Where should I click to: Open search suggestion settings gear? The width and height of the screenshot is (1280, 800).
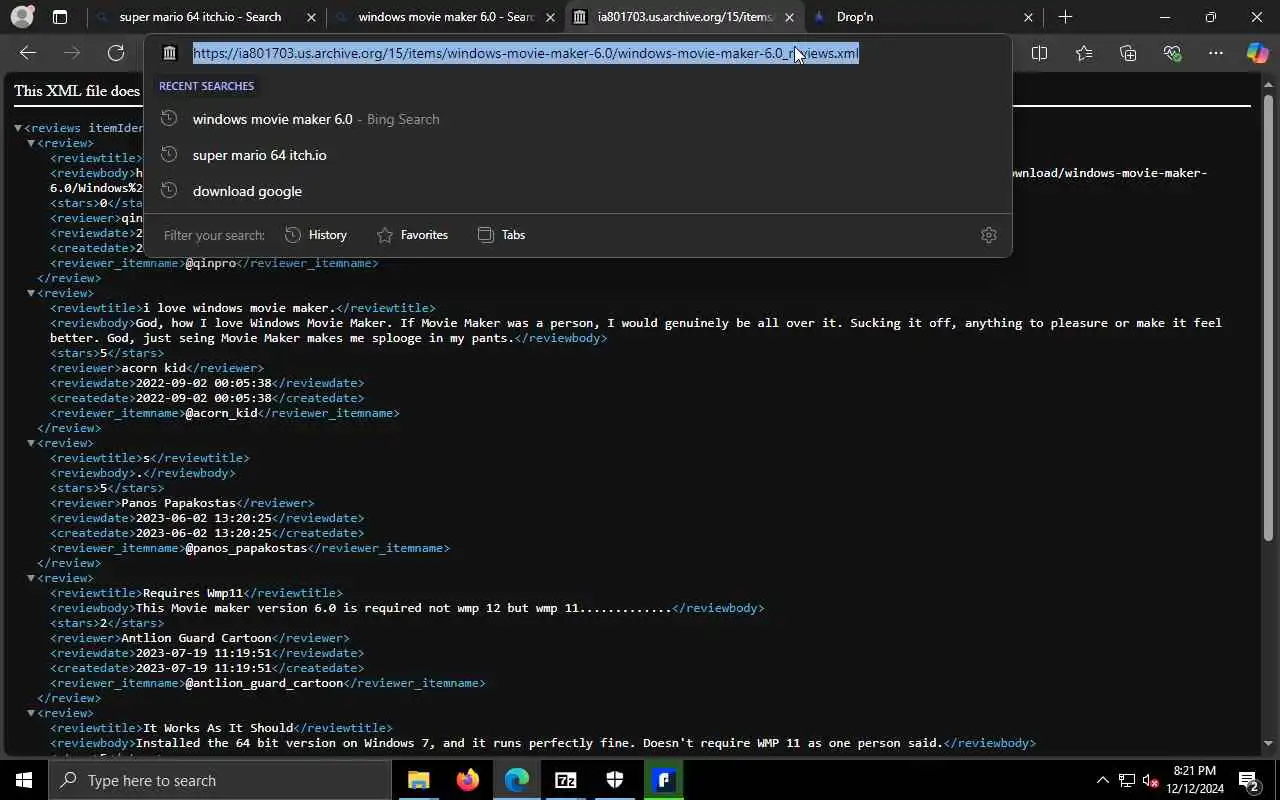click(x=989, y=235)
